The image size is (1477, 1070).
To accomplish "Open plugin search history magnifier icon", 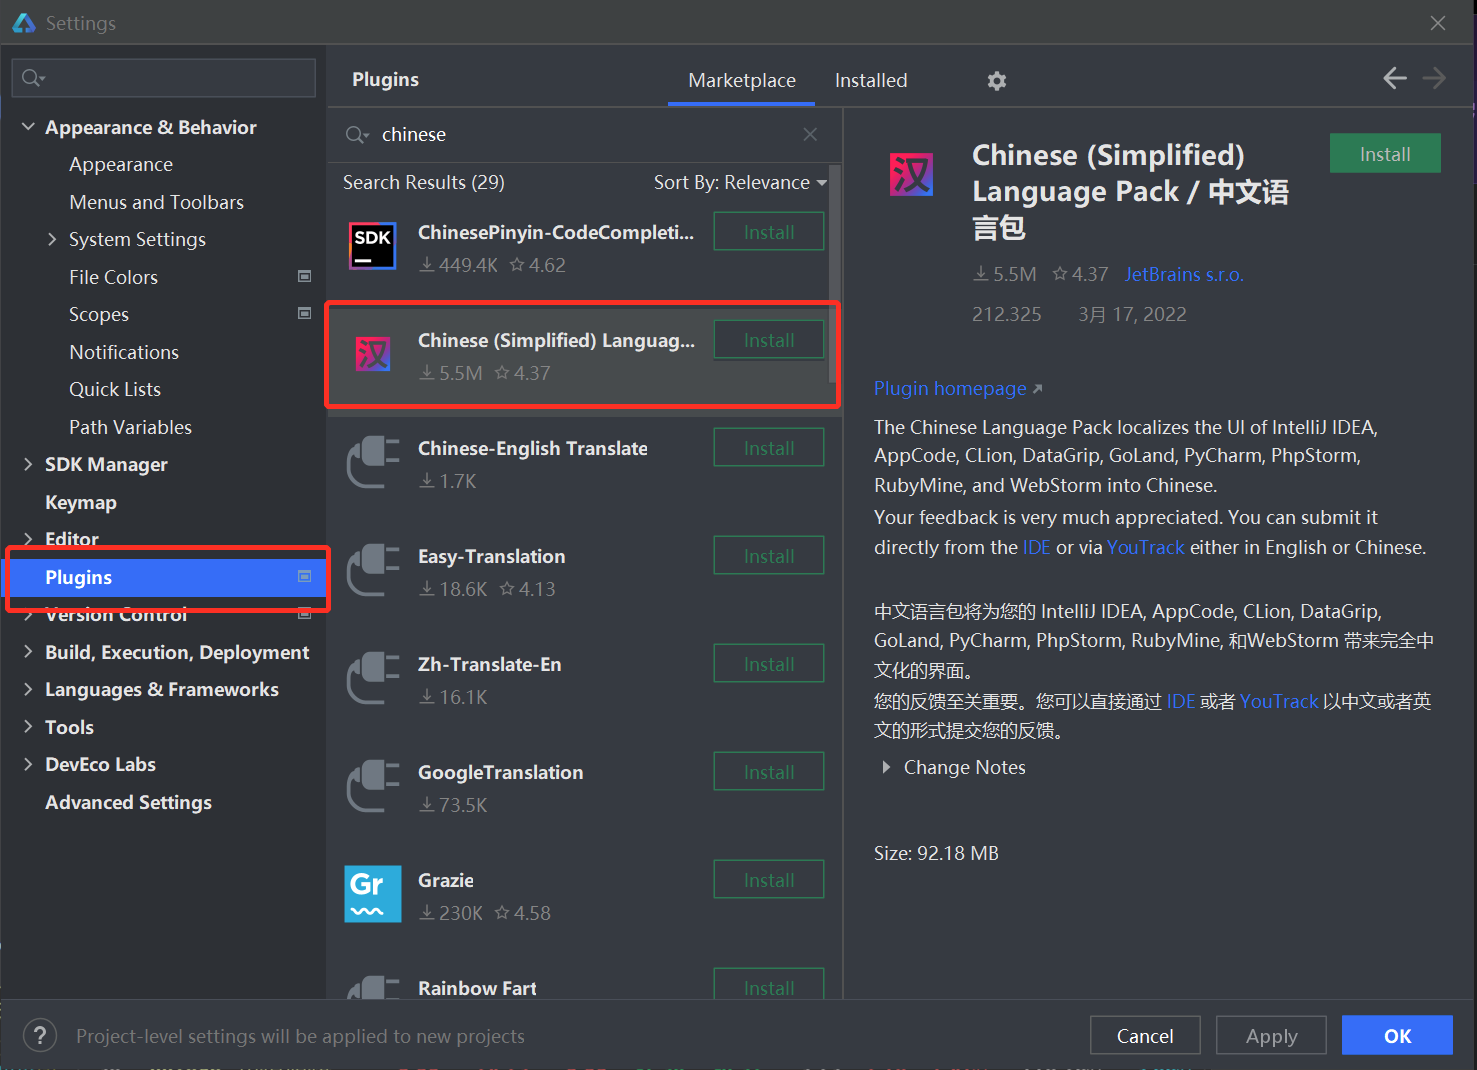I will coord(357,134).
